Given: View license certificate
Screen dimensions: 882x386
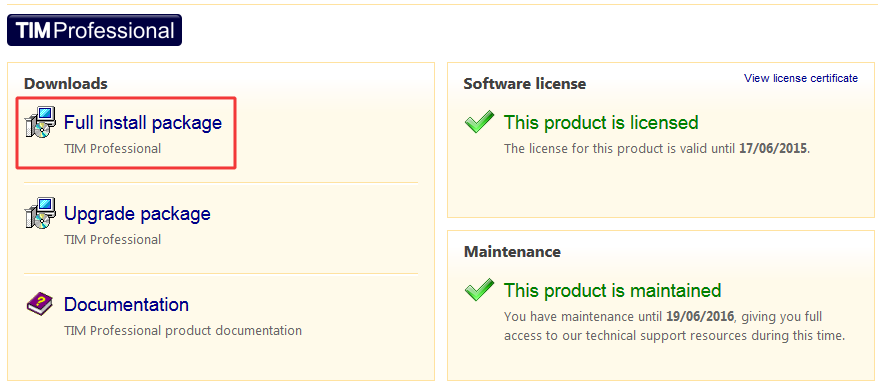Looking at the screenshot, I should pyautogui.click(x=801, y=78).
